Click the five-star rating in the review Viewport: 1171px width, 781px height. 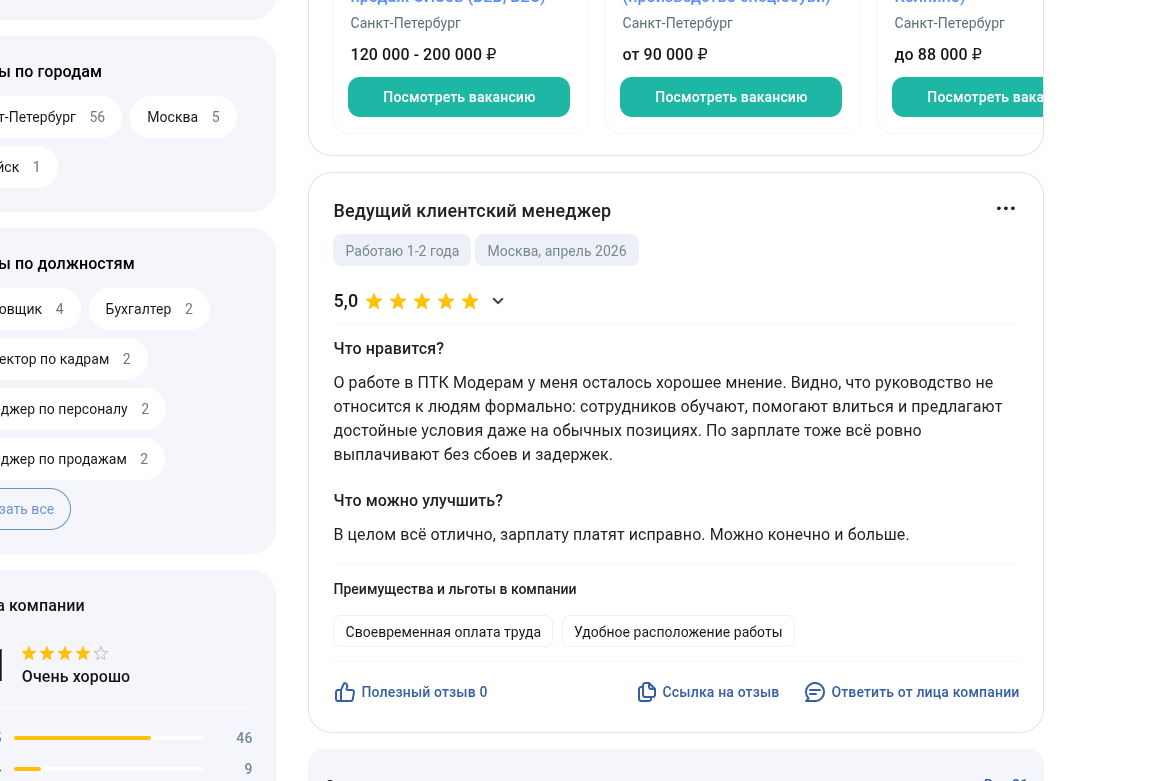(x=422, y=301)
